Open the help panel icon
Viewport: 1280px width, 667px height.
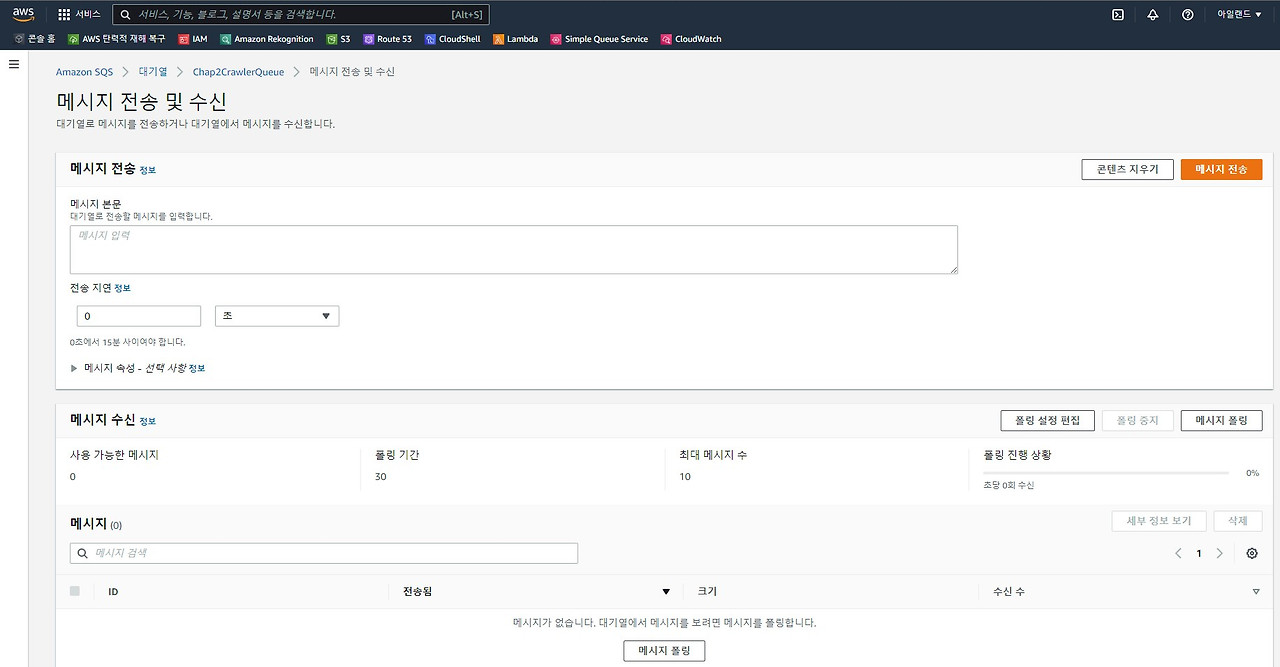(1188, 14)
